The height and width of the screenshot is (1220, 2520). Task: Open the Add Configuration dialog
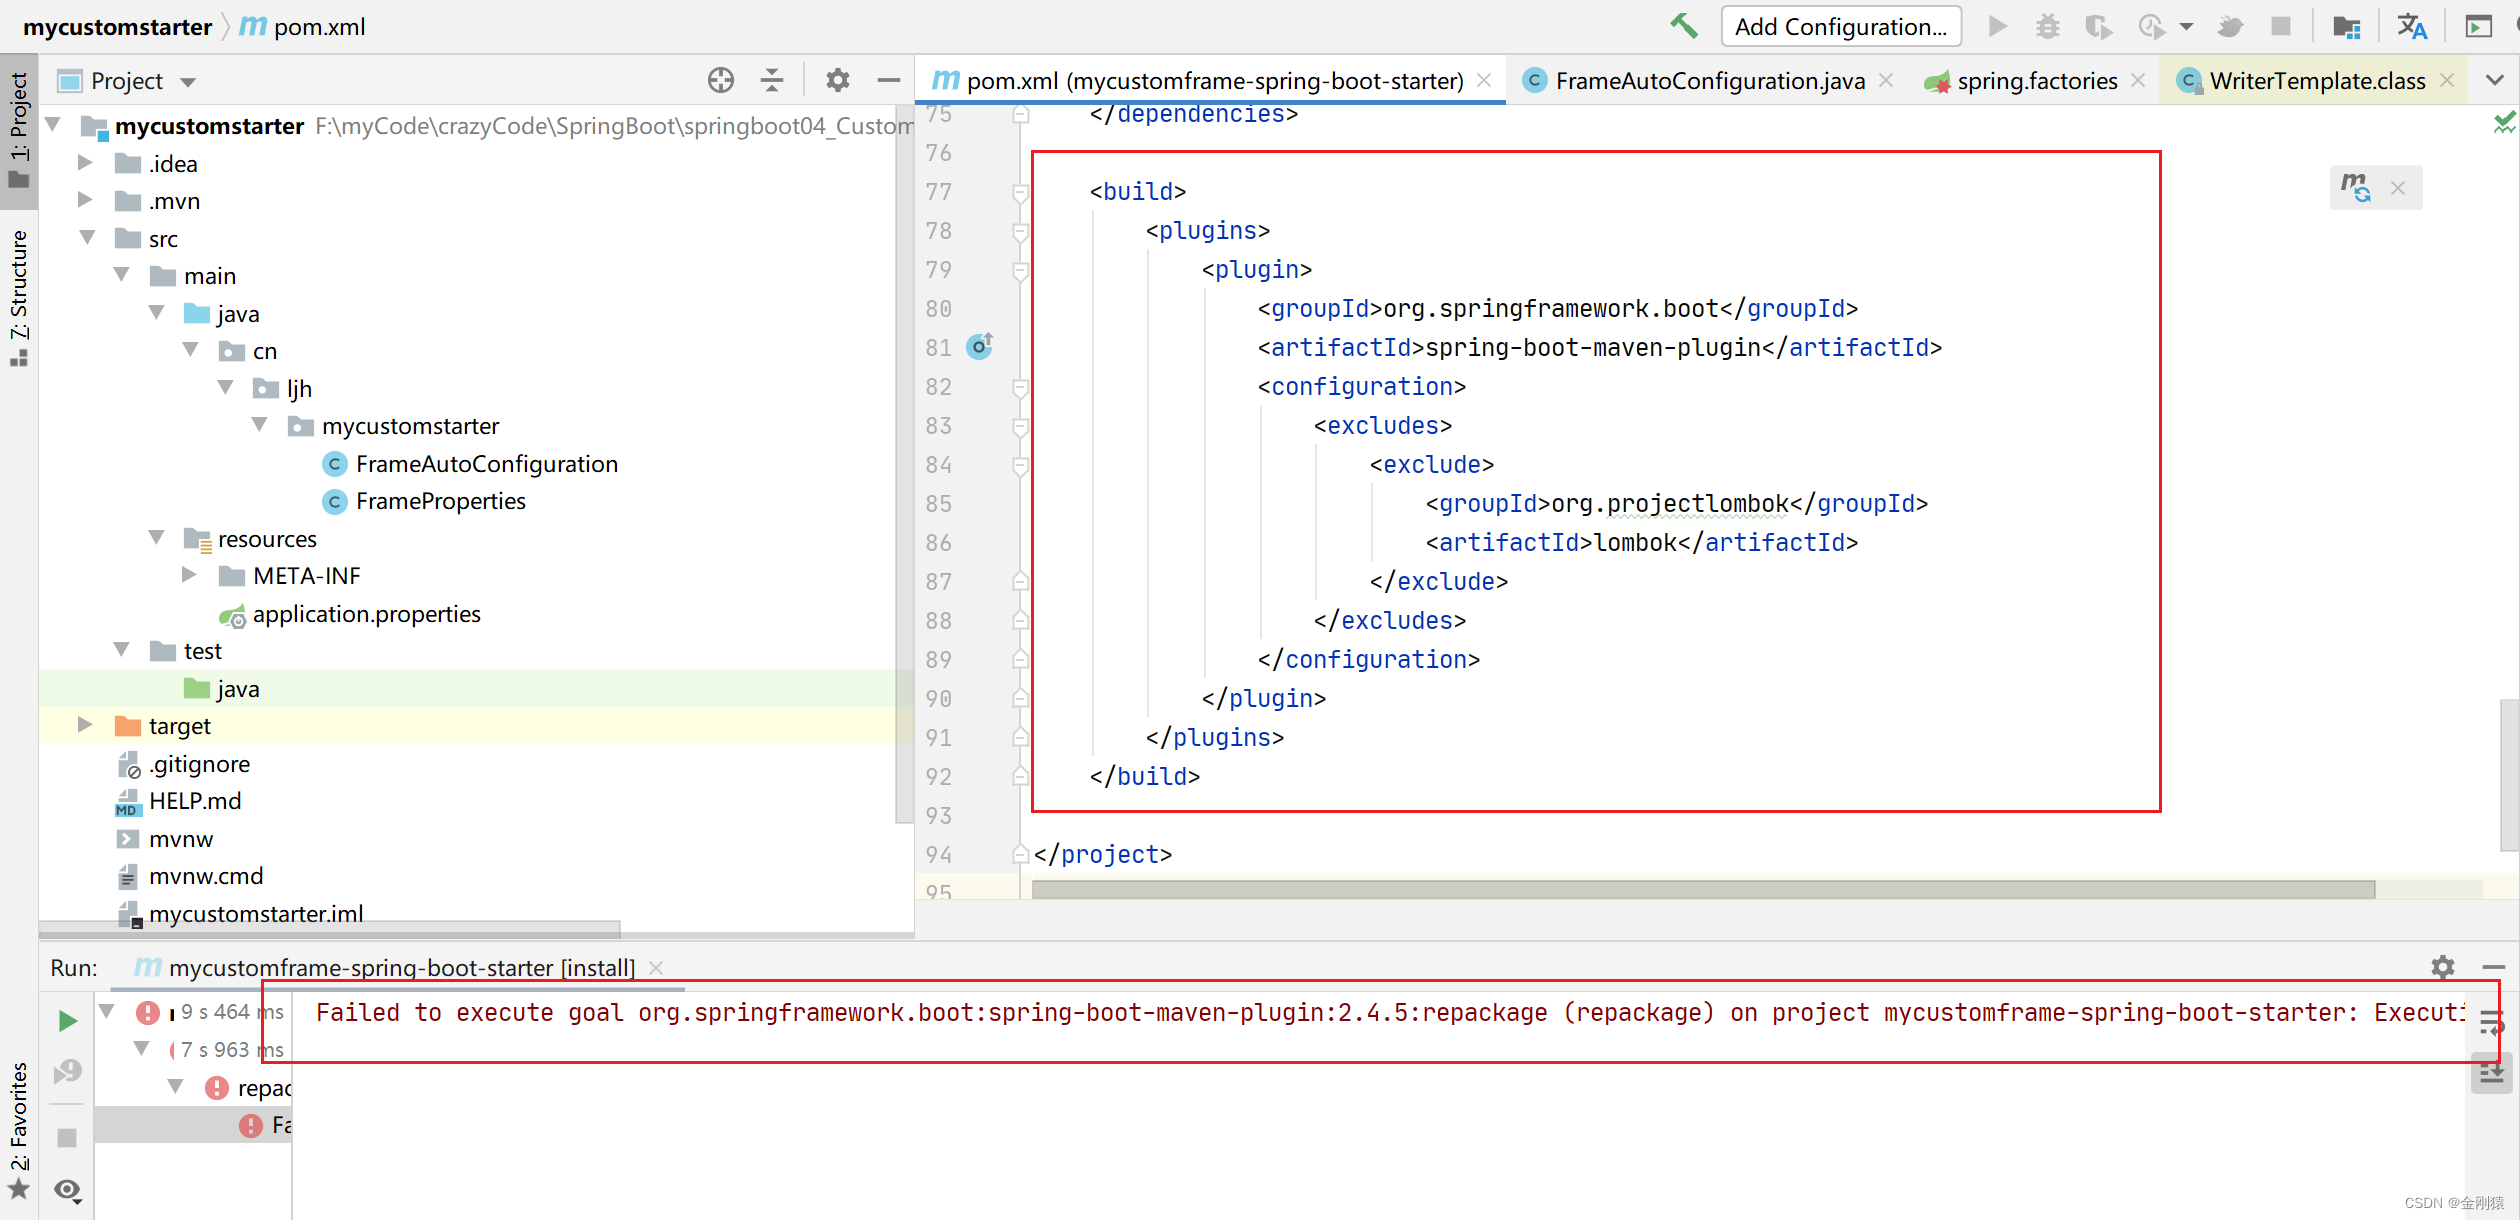point(1841,26)
